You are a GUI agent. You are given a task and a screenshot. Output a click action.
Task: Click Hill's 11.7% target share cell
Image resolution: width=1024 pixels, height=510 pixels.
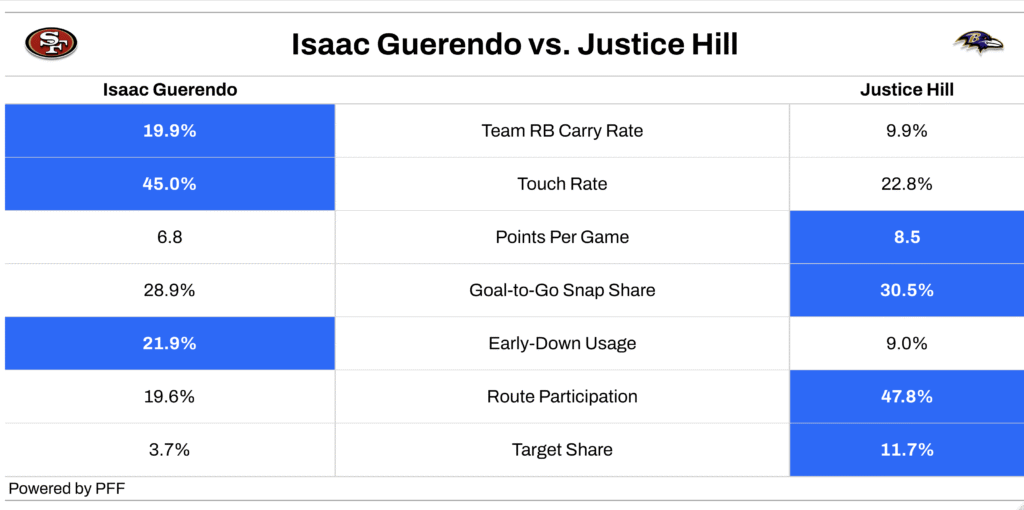click(906, 450)
